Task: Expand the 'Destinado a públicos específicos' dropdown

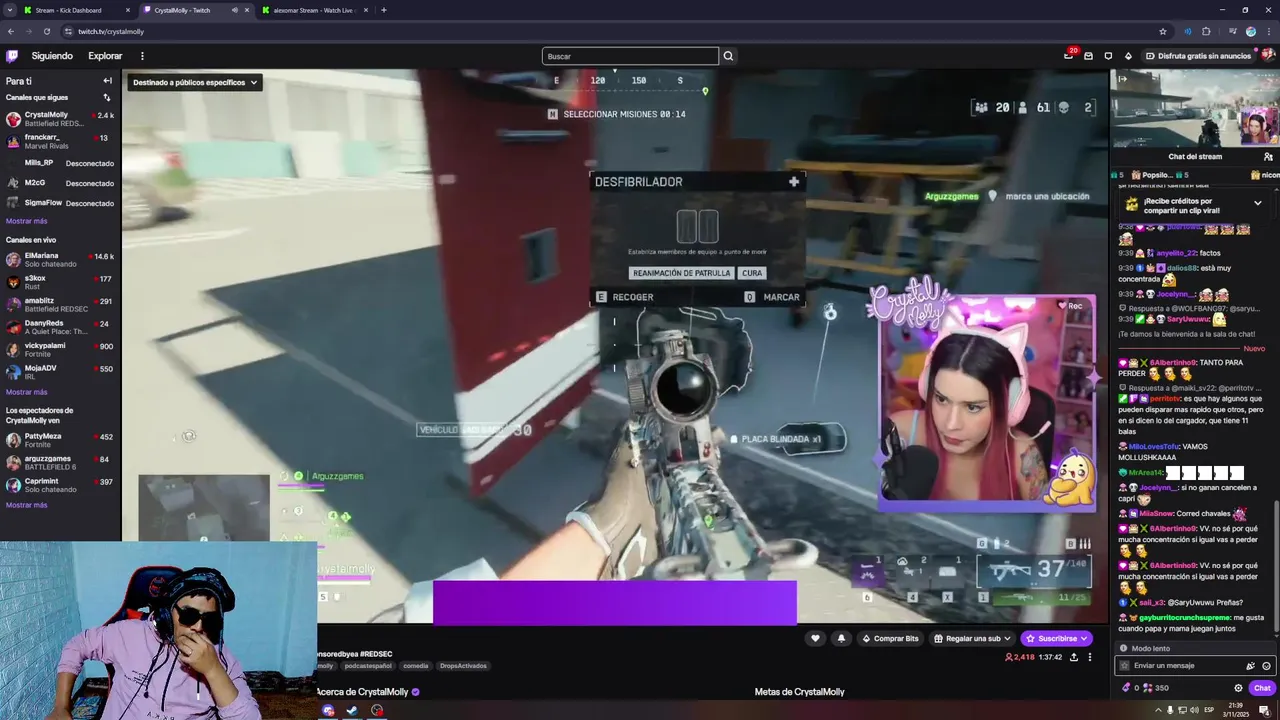Action: [x=195, y=83]
